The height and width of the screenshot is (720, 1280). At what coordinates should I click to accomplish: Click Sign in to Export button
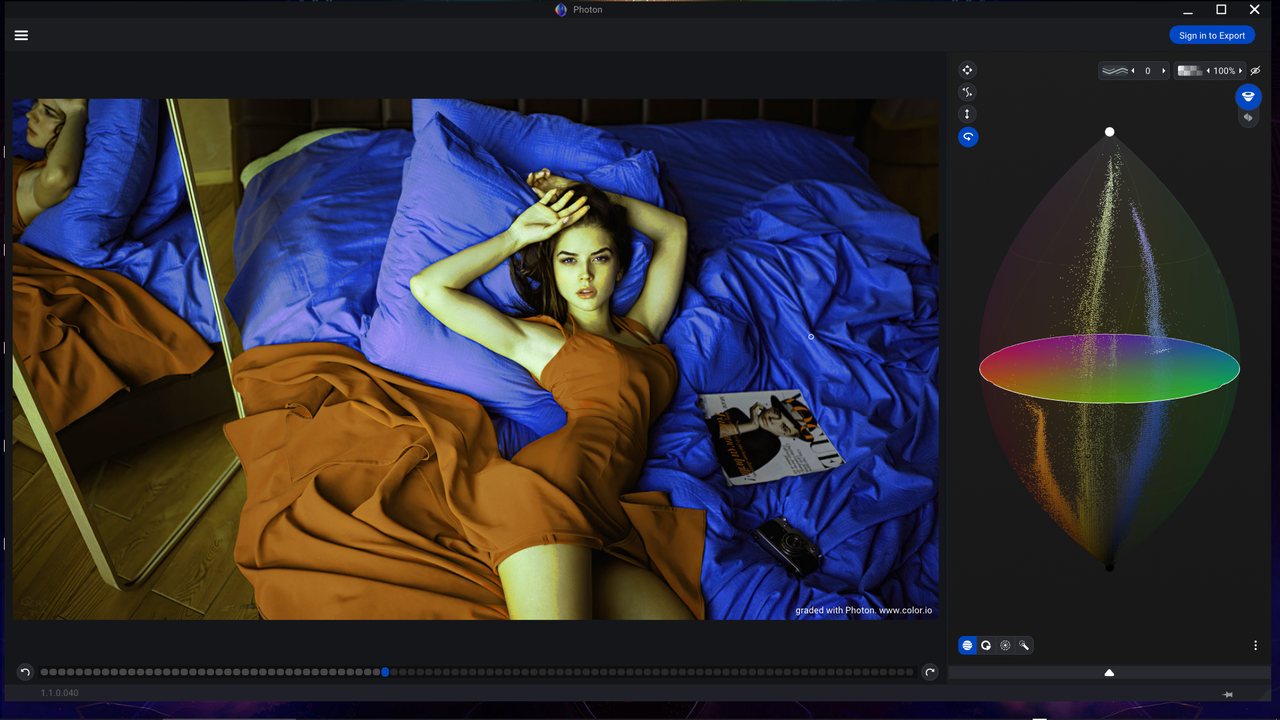pyautogui.click(x=1212, y=35)
